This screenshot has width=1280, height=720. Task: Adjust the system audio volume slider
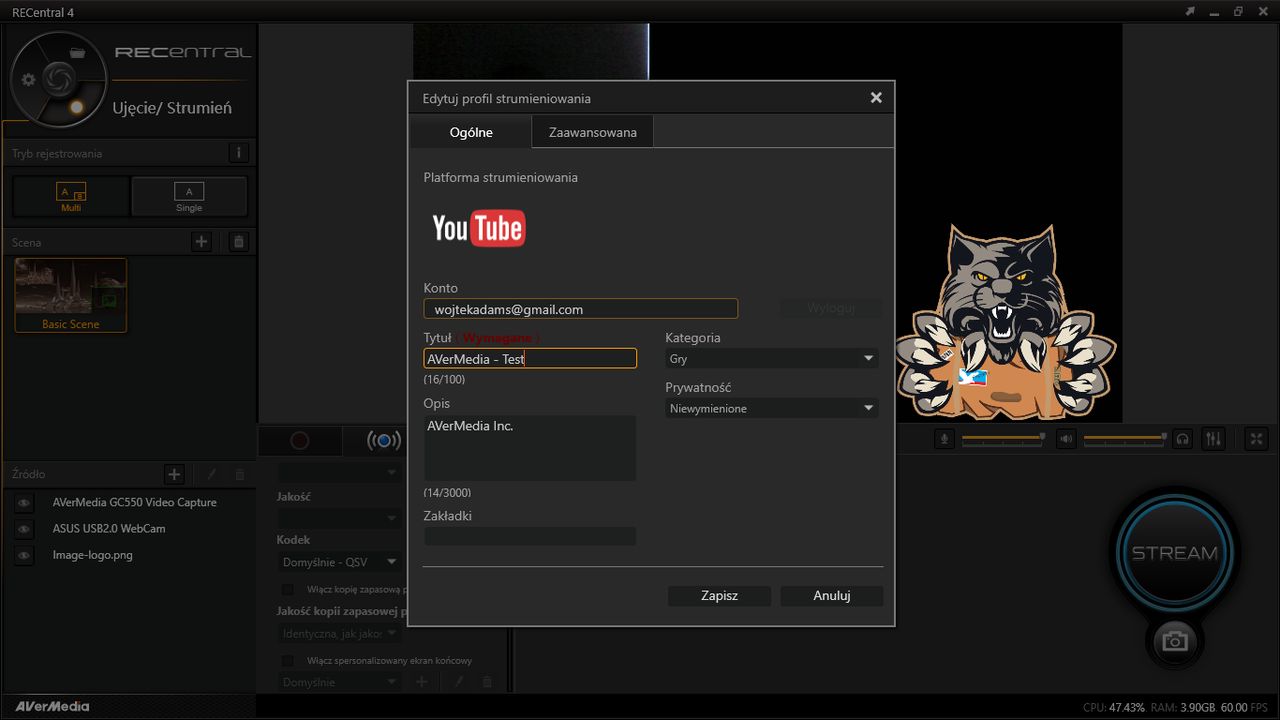1125,438
